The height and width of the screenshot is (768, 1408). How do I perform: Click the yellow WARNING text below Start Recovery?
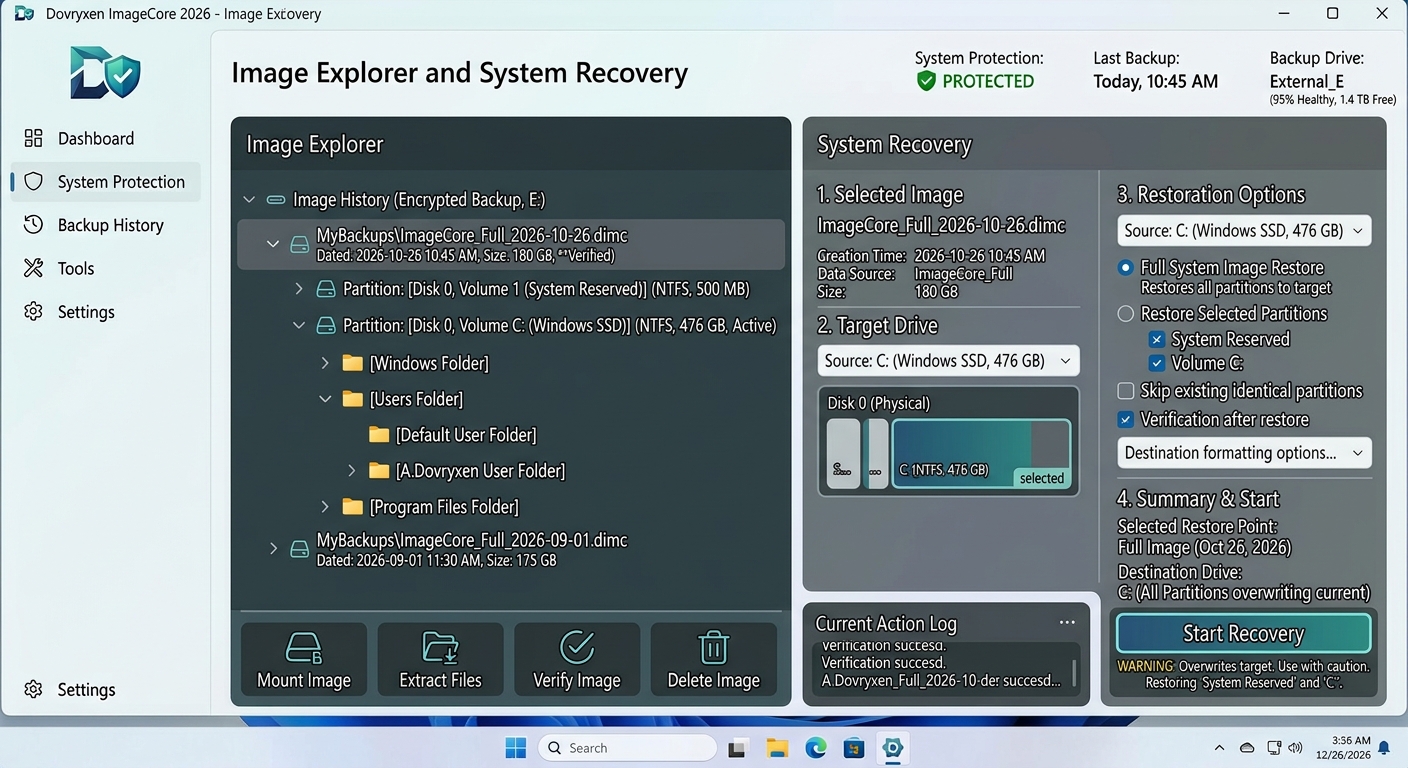coord(1145,666)
